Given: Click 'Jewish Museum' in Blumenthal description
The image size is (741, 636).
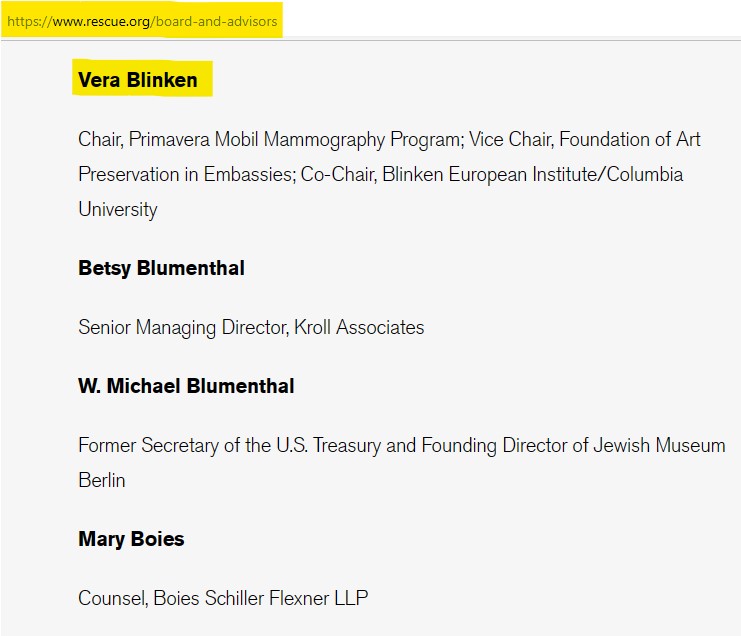Looking at the screenshot, I should [659, 445].
